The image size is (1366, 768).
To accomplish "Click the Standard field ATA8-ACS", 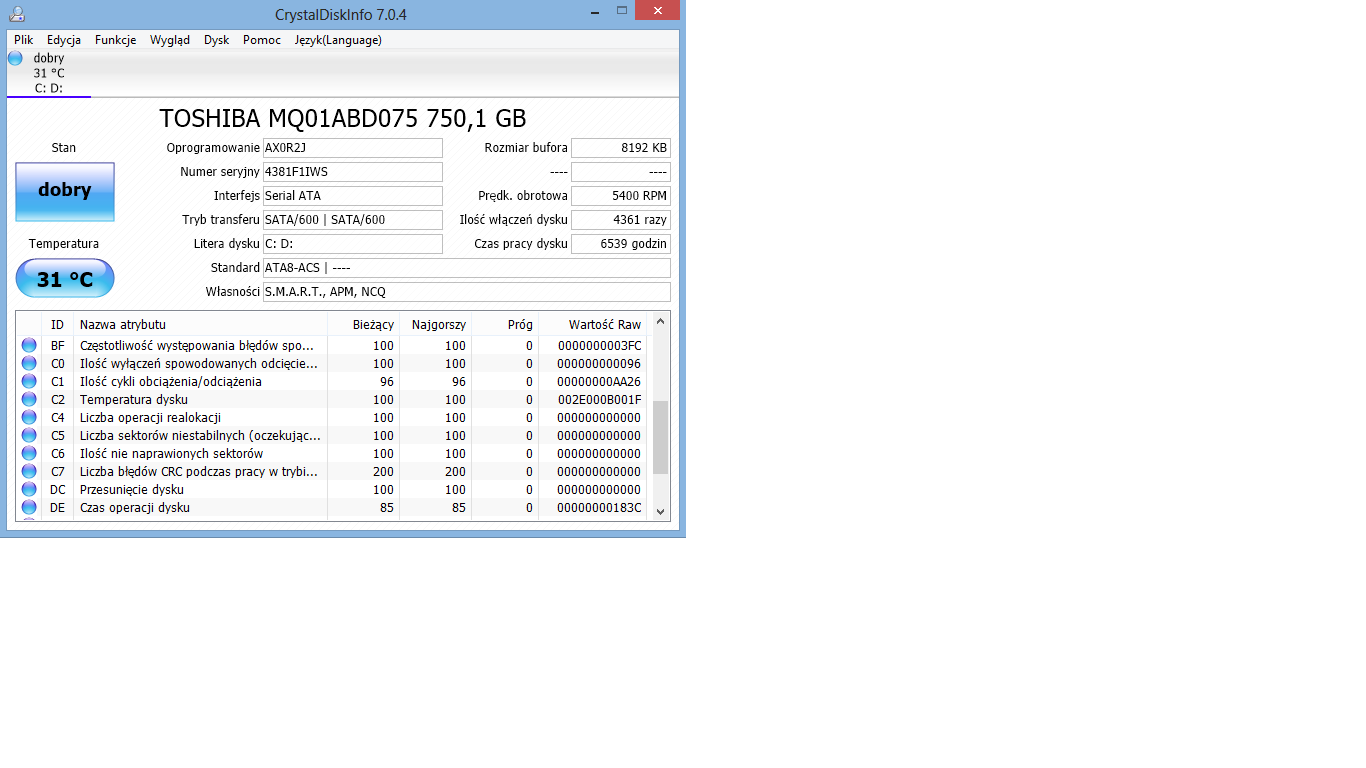I will coord(466,268).
